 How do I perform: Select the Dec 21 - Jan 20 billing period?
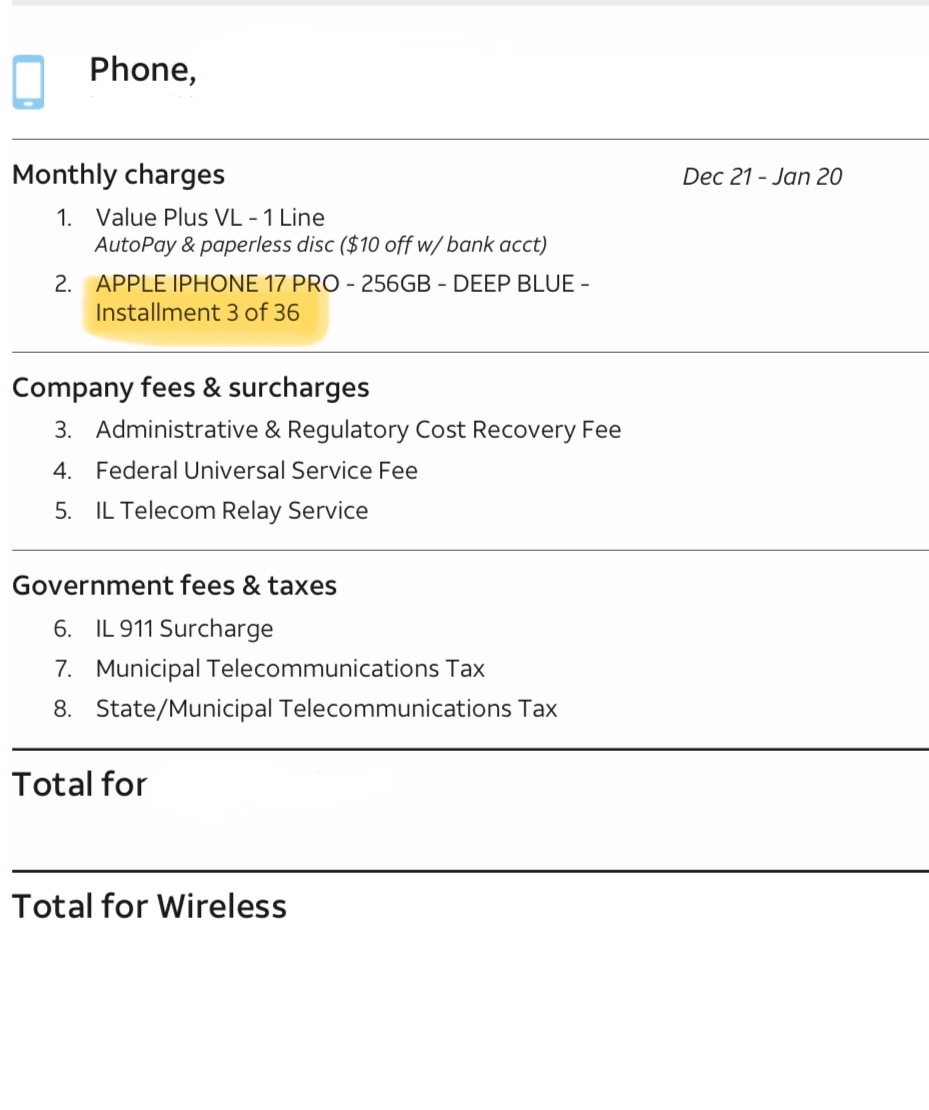pos(762,177)
